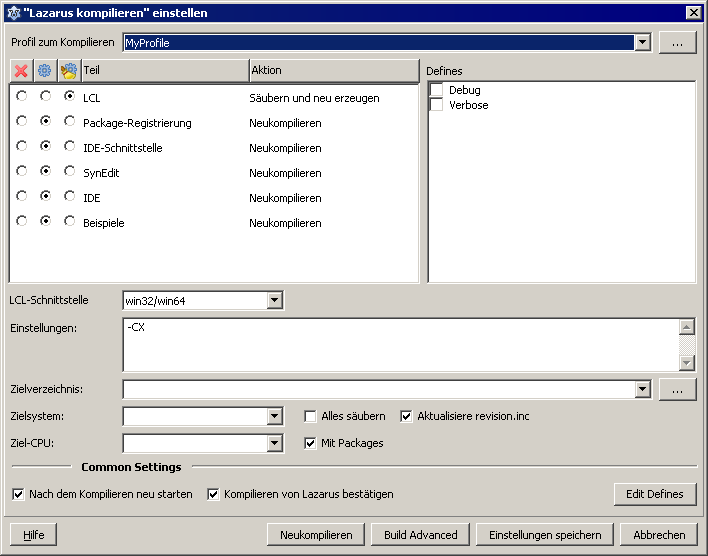The image size is (708, 556).
Task: Enable the Debug define checkbox
Action: [436, 90]
